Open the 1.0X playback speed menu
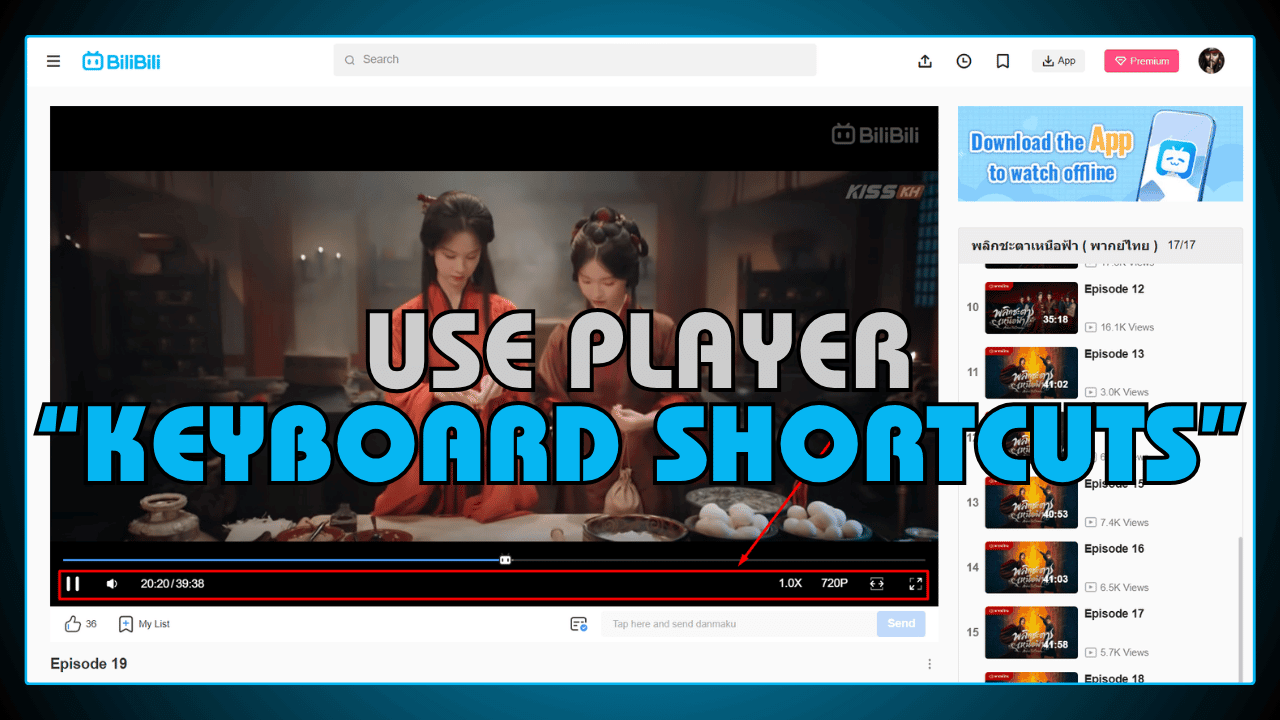Screen dimensions: 1280x720 coord(790,583)
